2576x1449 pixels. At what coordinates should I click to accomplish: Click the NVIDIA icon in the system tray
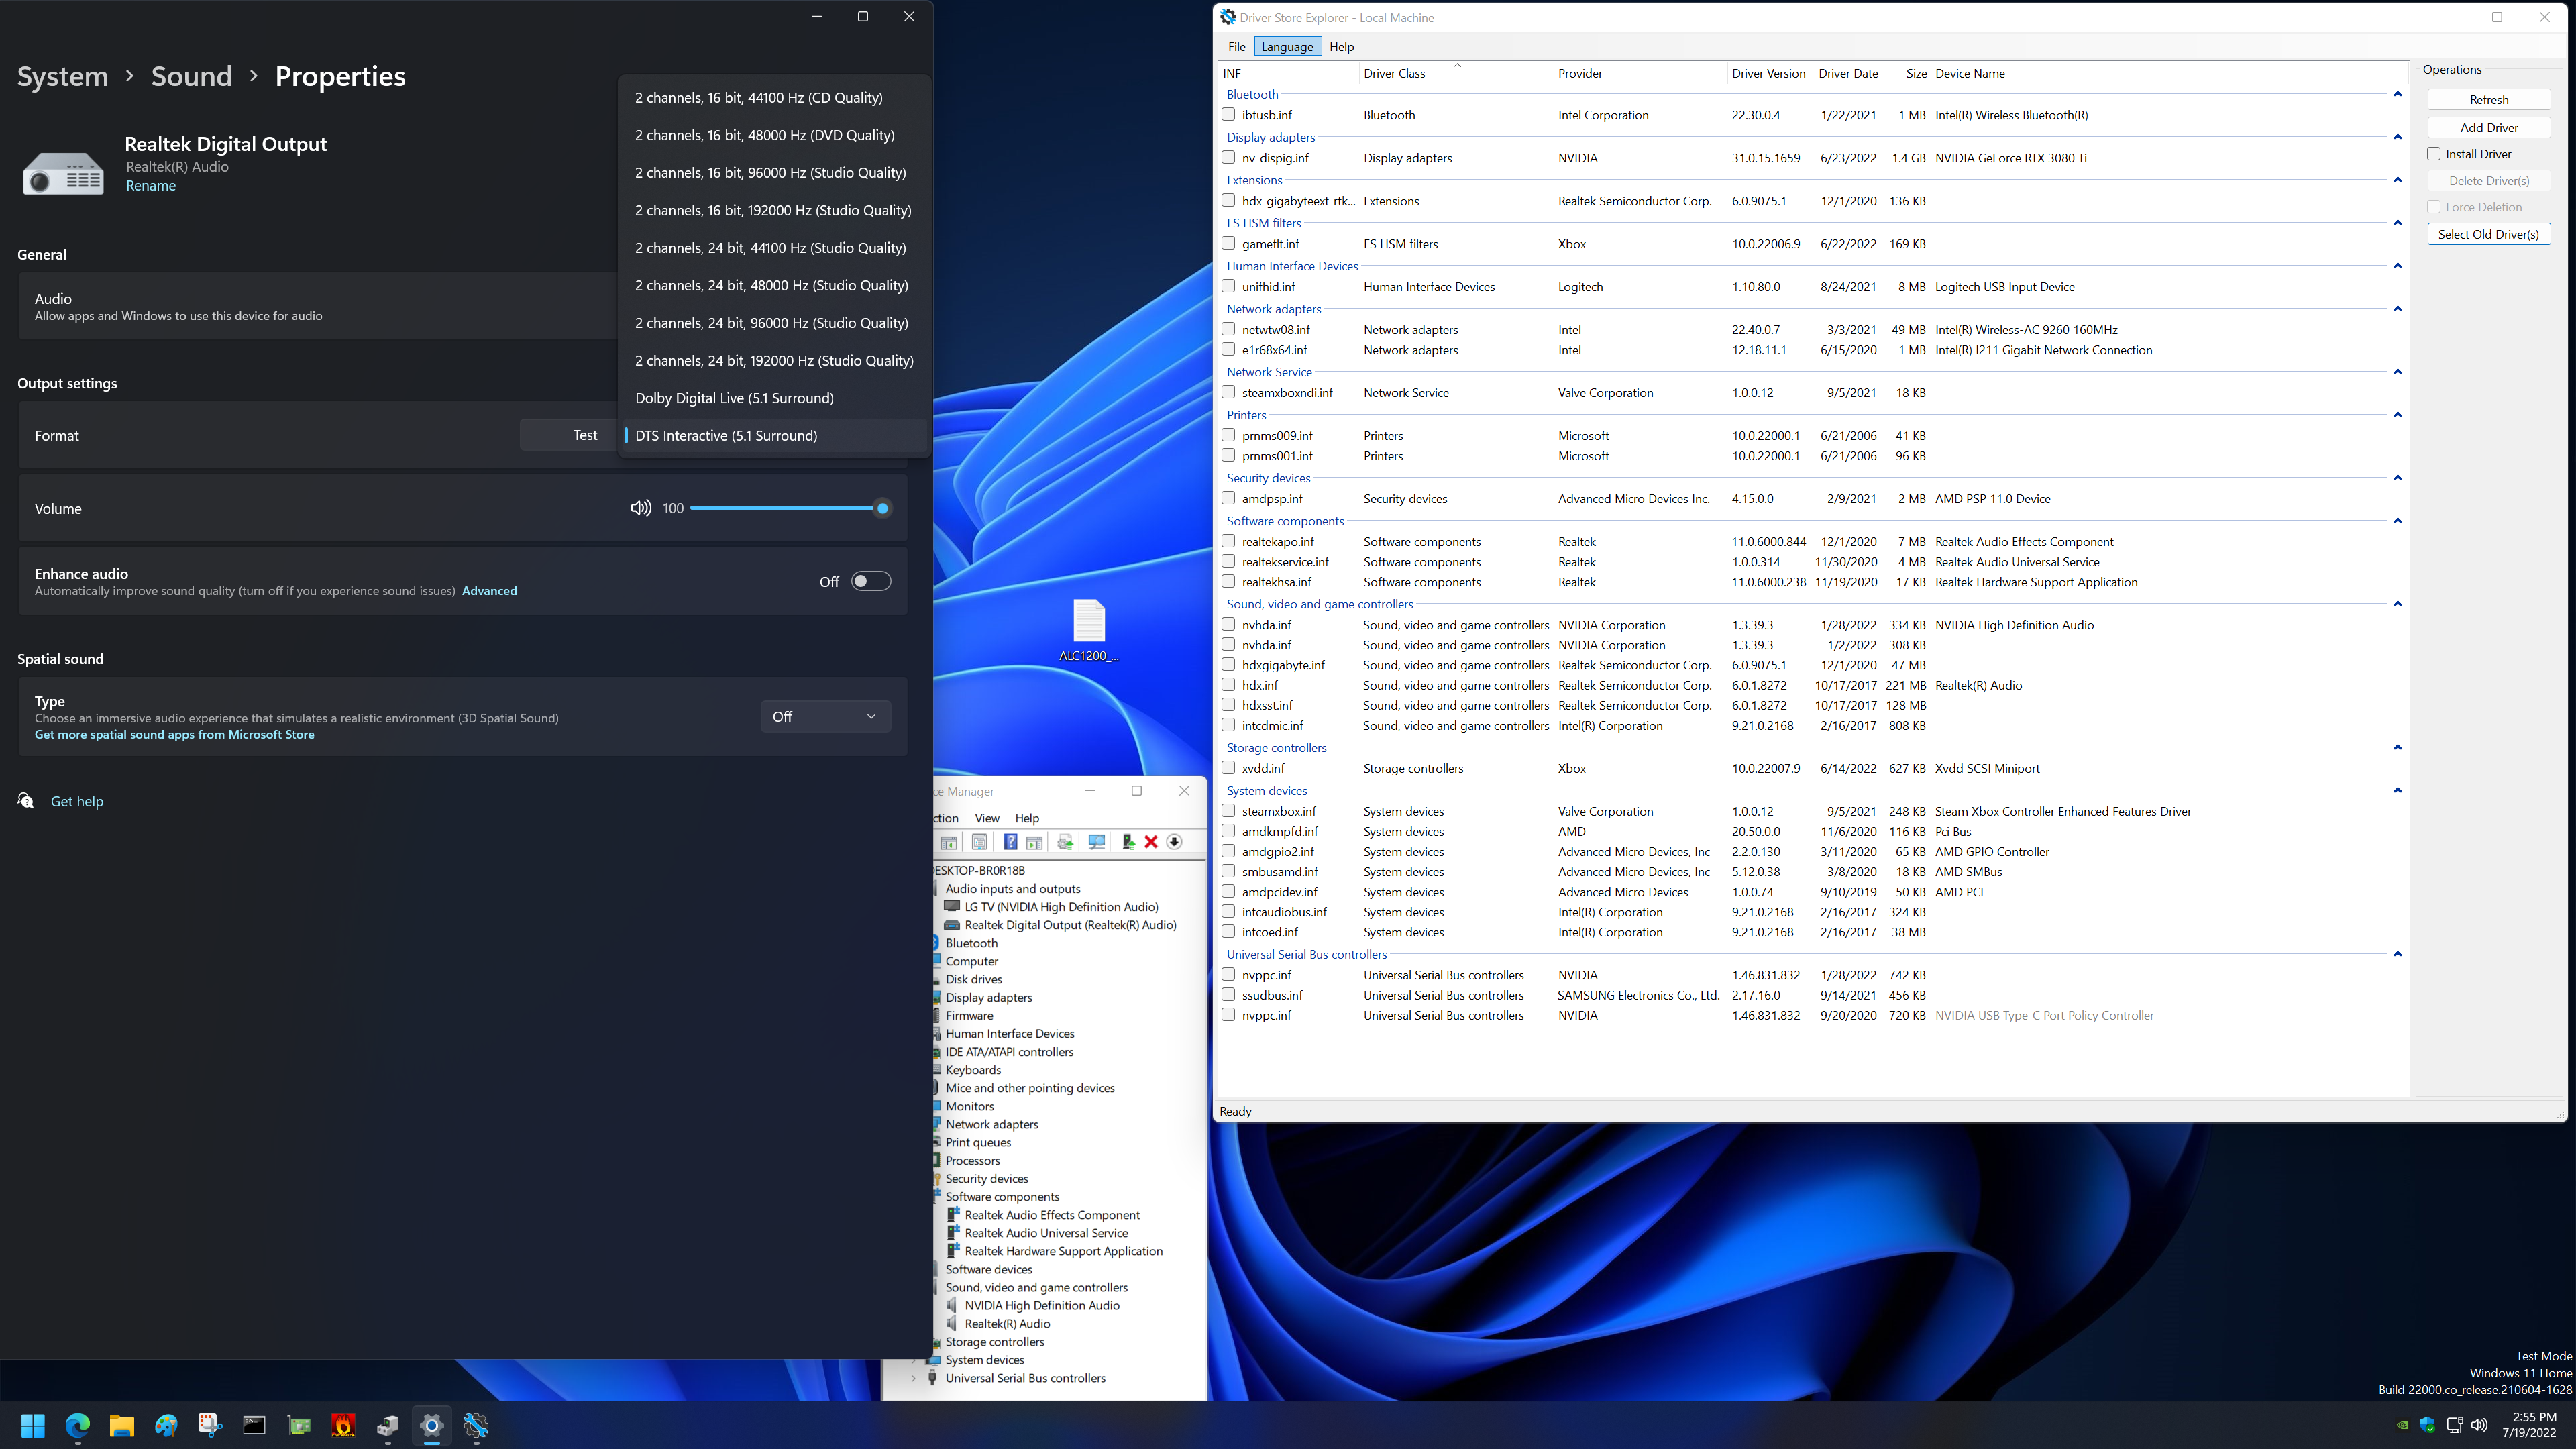2402,1425
